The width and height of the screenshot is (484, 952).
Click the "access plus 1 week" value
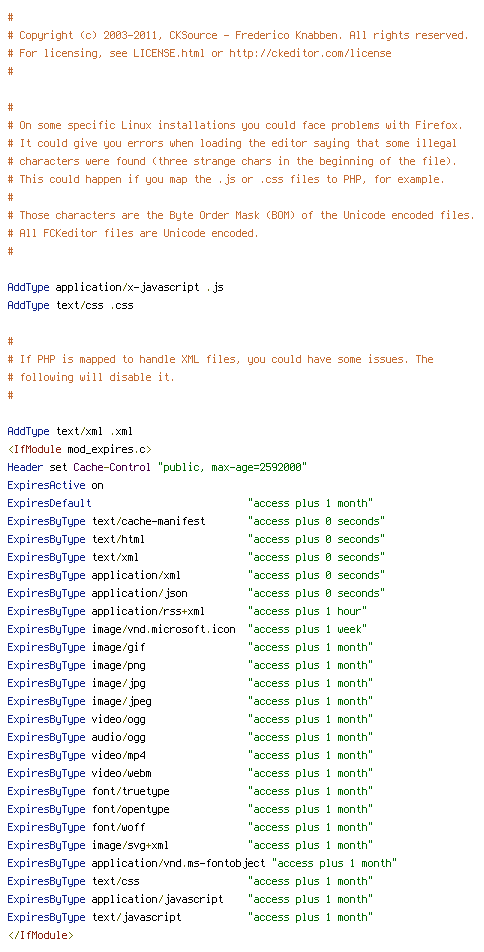point(307,629)
